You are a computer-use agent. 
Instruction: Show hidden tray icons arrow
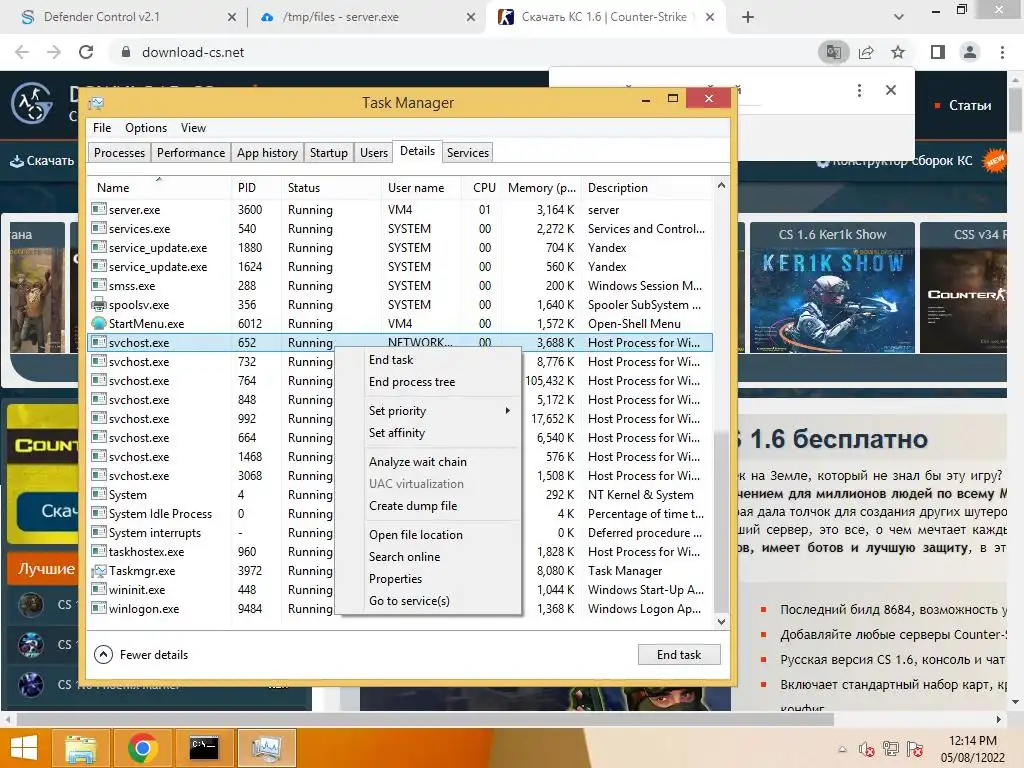[x=842, y=749]
